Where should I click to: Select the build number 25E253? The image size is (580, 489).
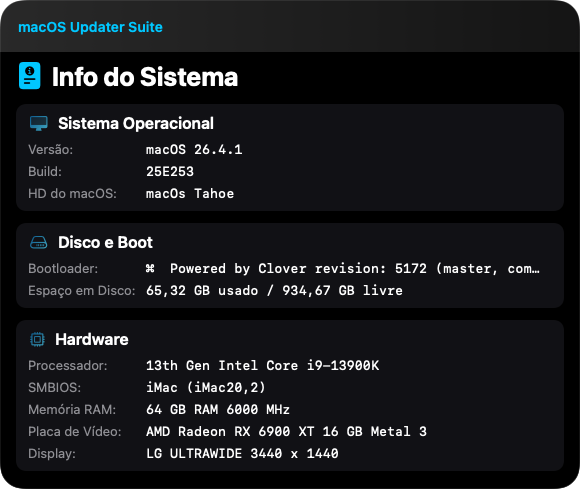pos(170,172)
